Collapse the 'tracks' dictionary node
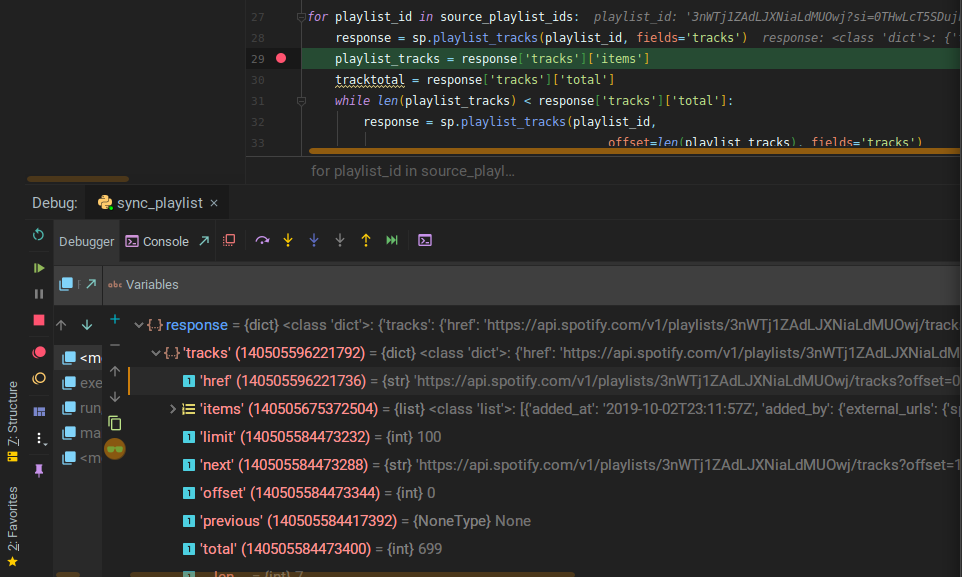The width and height of the screenshot is (962, 577). tap(156, 353)
